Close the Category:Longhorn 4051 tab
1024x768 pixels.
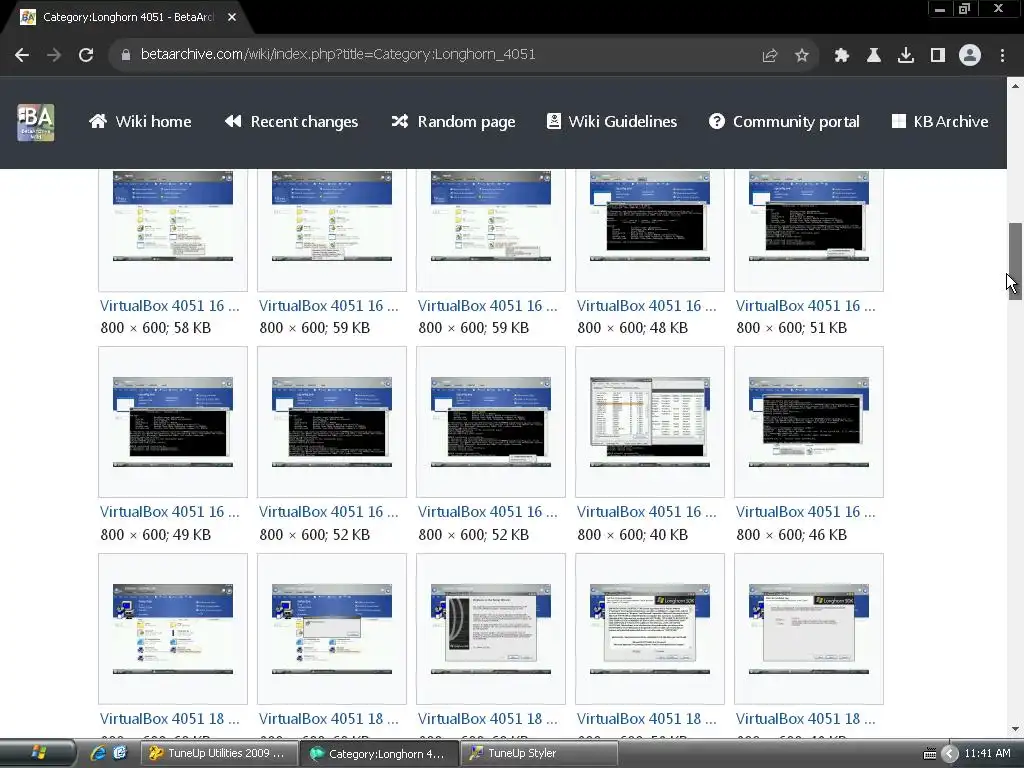232,17
